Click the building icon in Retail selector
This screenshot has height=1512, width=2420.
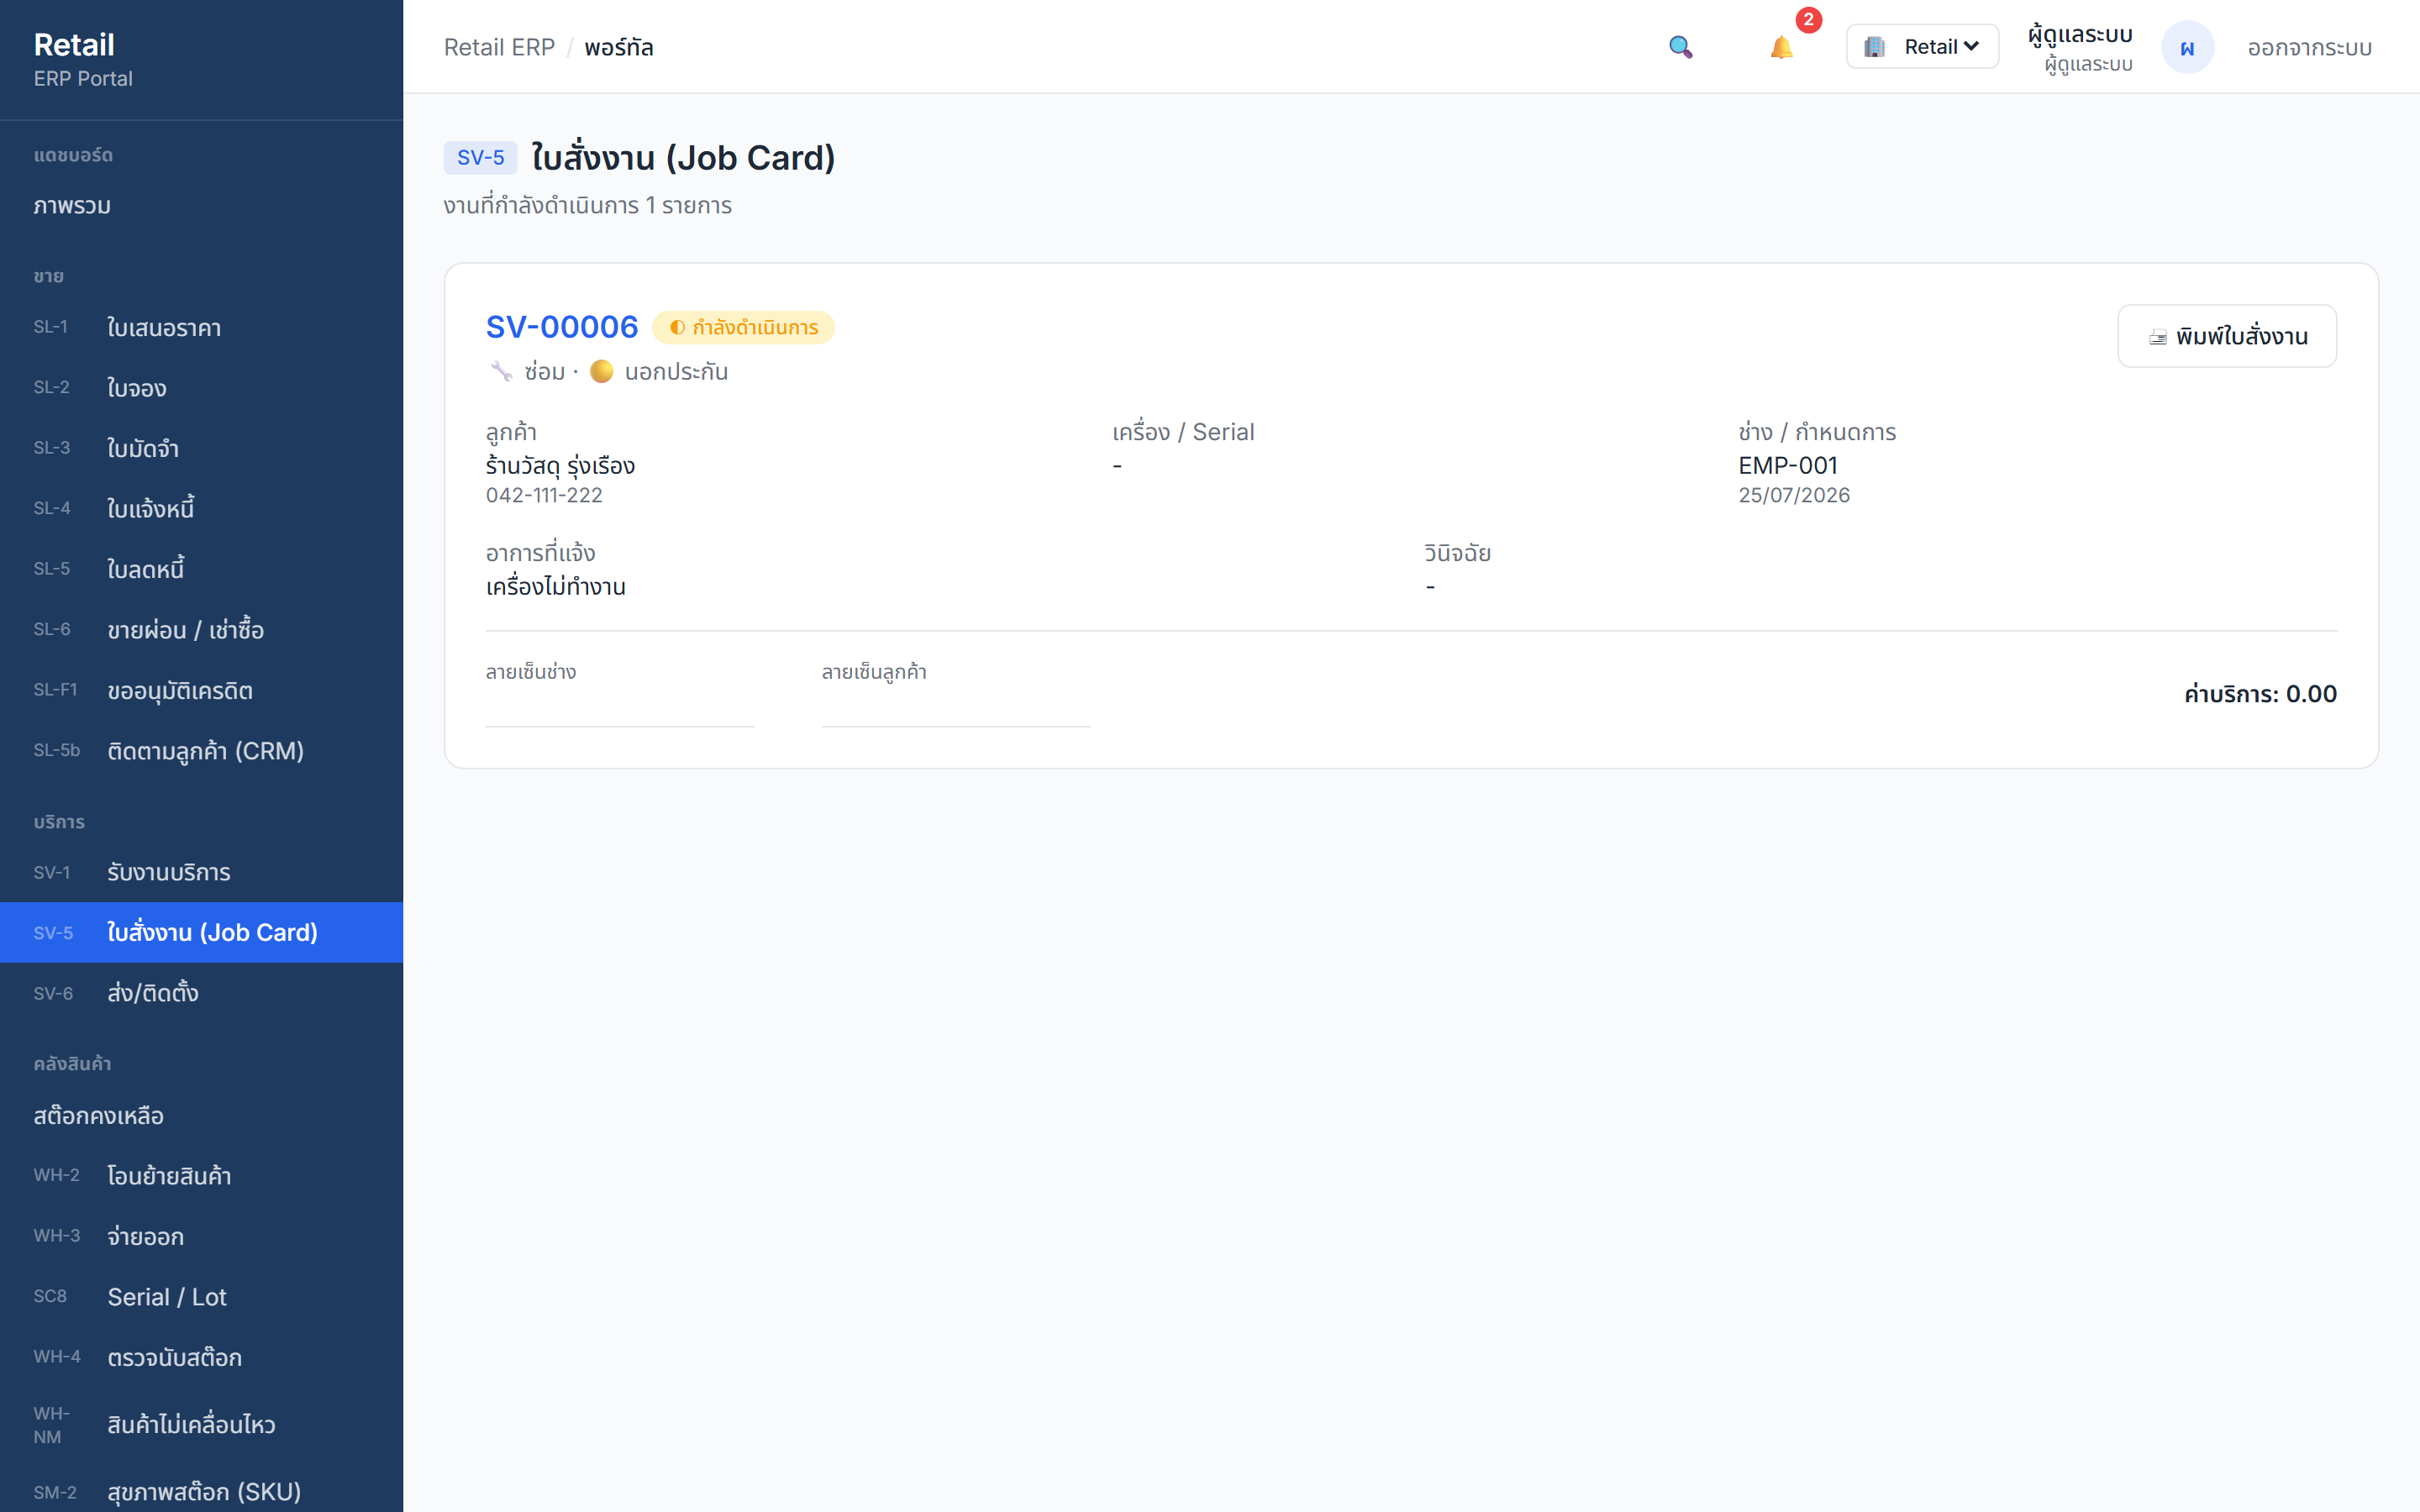pyautogui.click(x=1875, y=47)
